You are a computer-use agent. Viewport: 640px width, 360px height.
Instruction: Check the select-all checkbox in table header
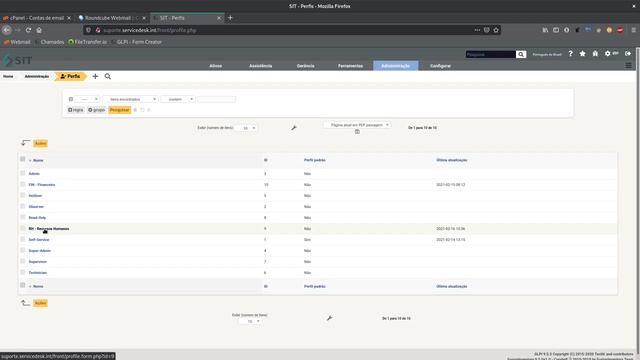pos(22,159)
